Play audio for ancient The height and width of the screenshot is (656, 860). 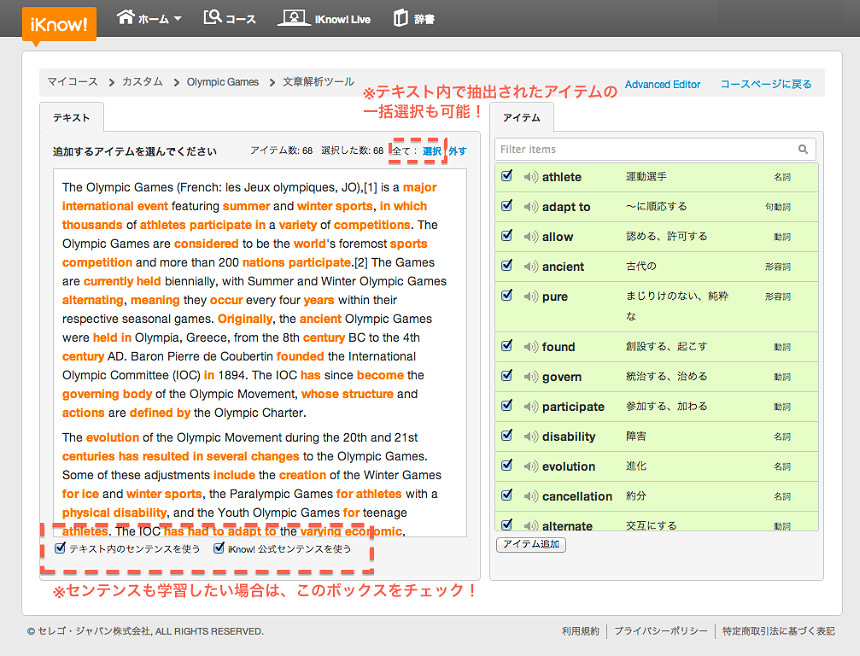tap(530, 267)
